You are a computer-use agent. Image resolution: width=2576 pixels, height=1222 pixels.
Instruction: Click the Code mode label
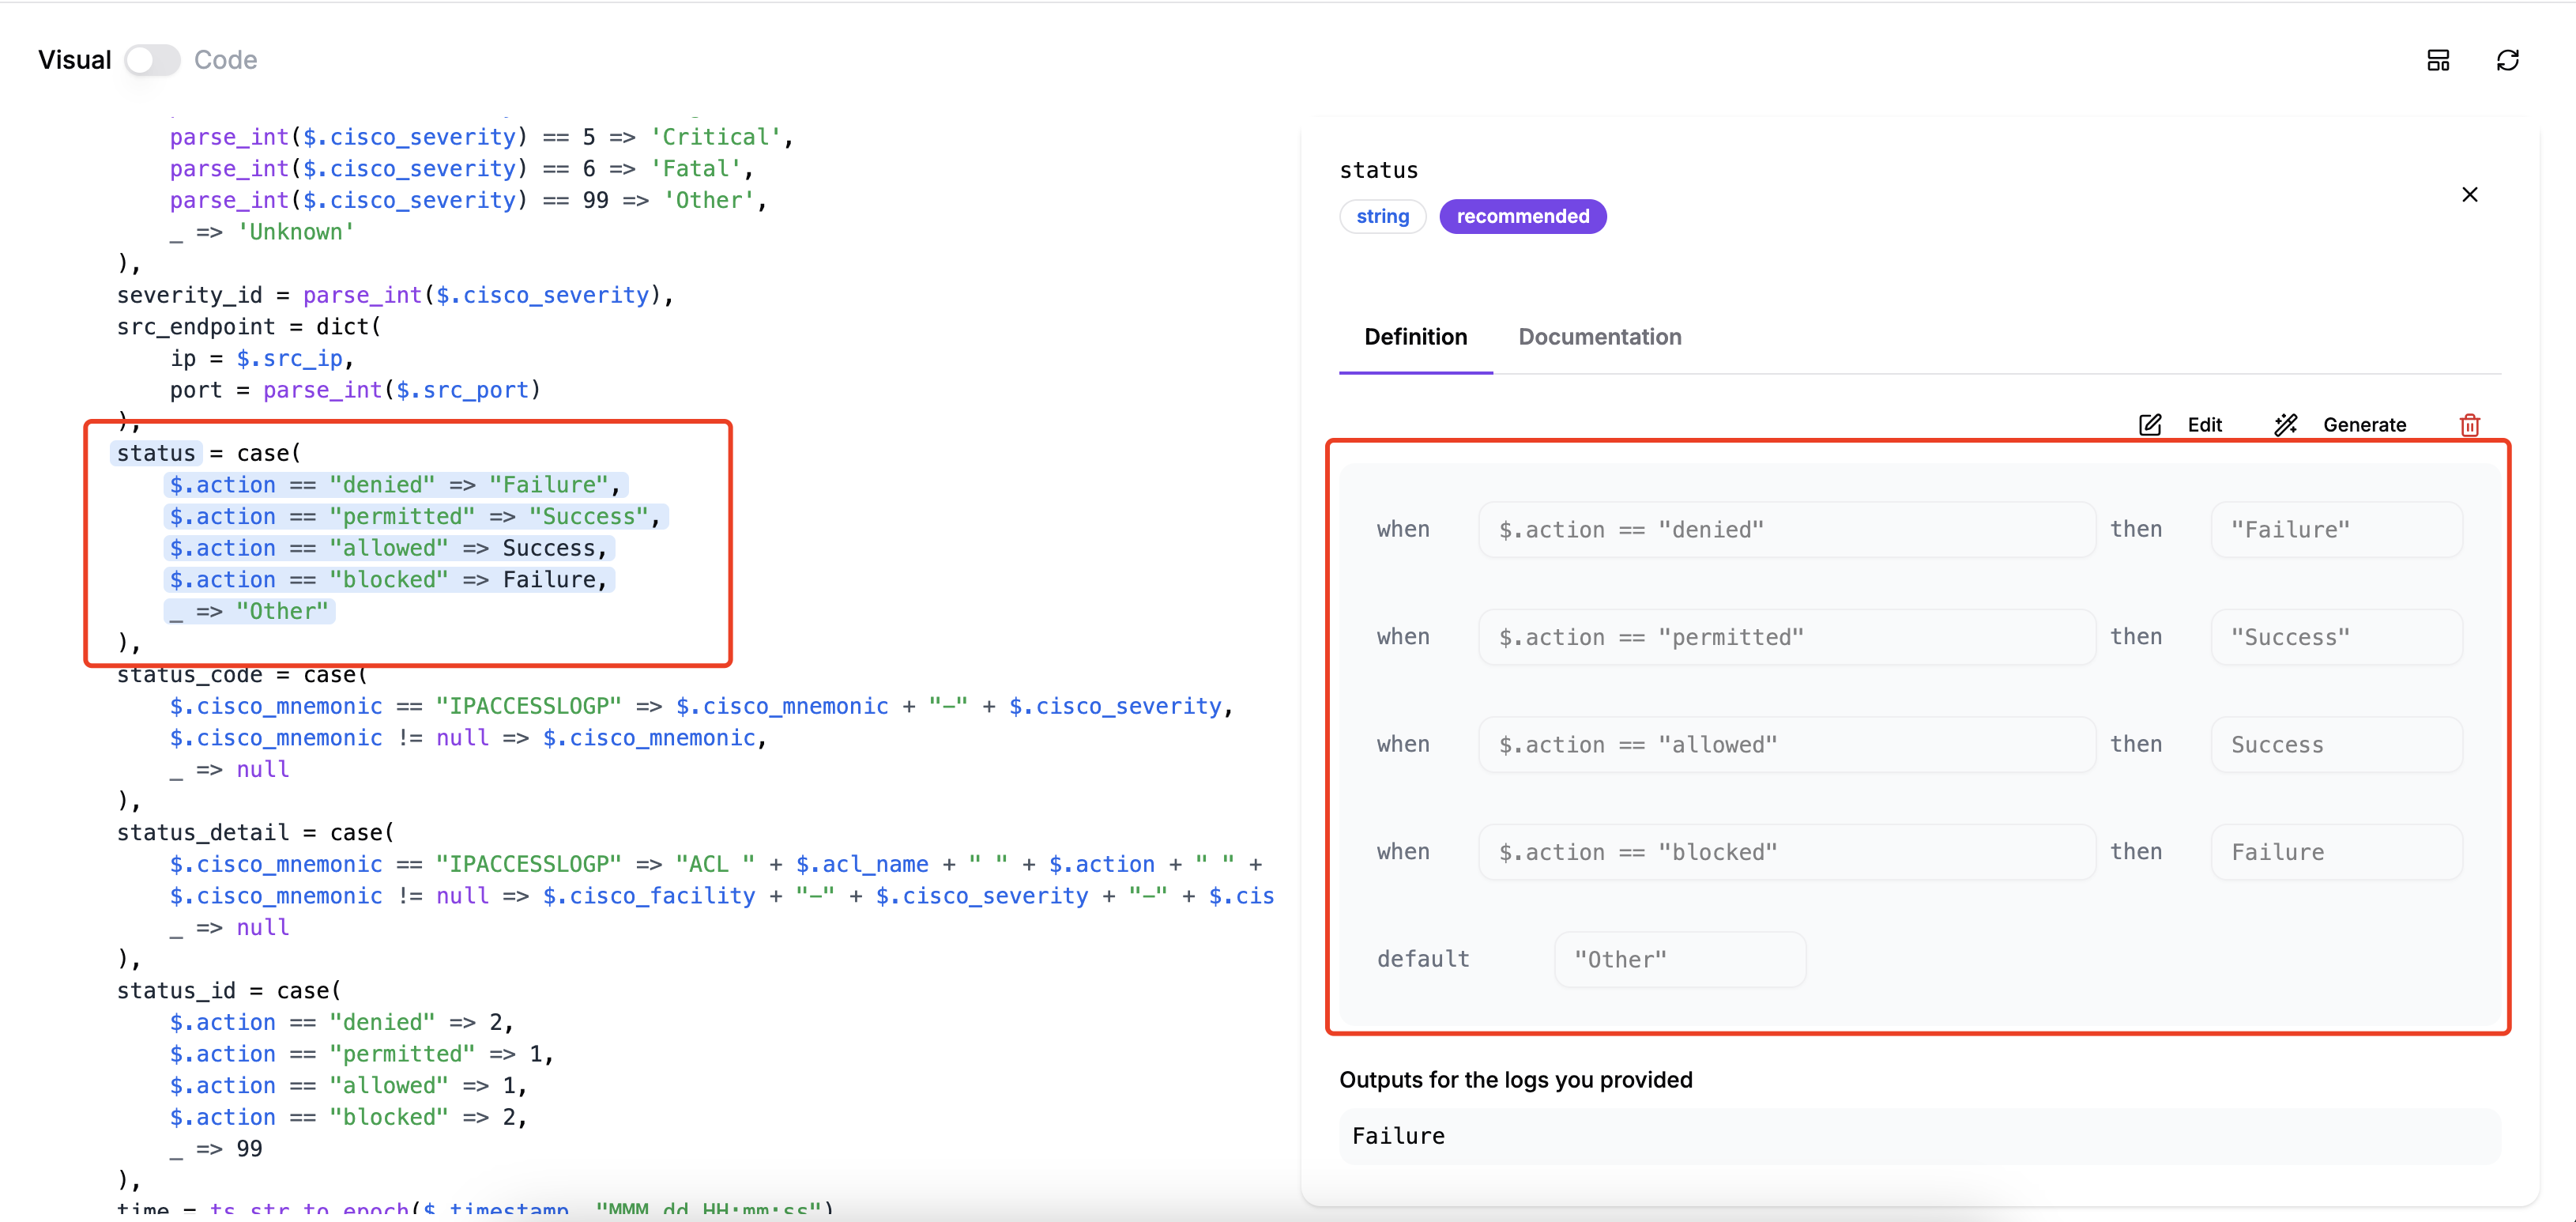click(225, 60)
